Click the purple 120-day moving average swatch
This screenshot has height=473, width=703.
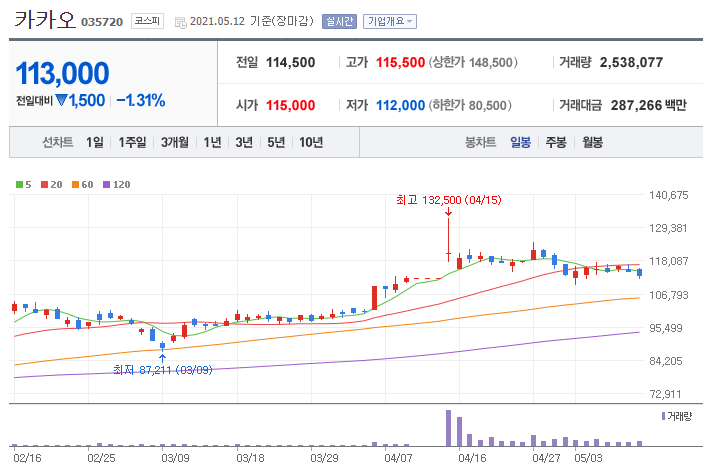click(106, 184)
